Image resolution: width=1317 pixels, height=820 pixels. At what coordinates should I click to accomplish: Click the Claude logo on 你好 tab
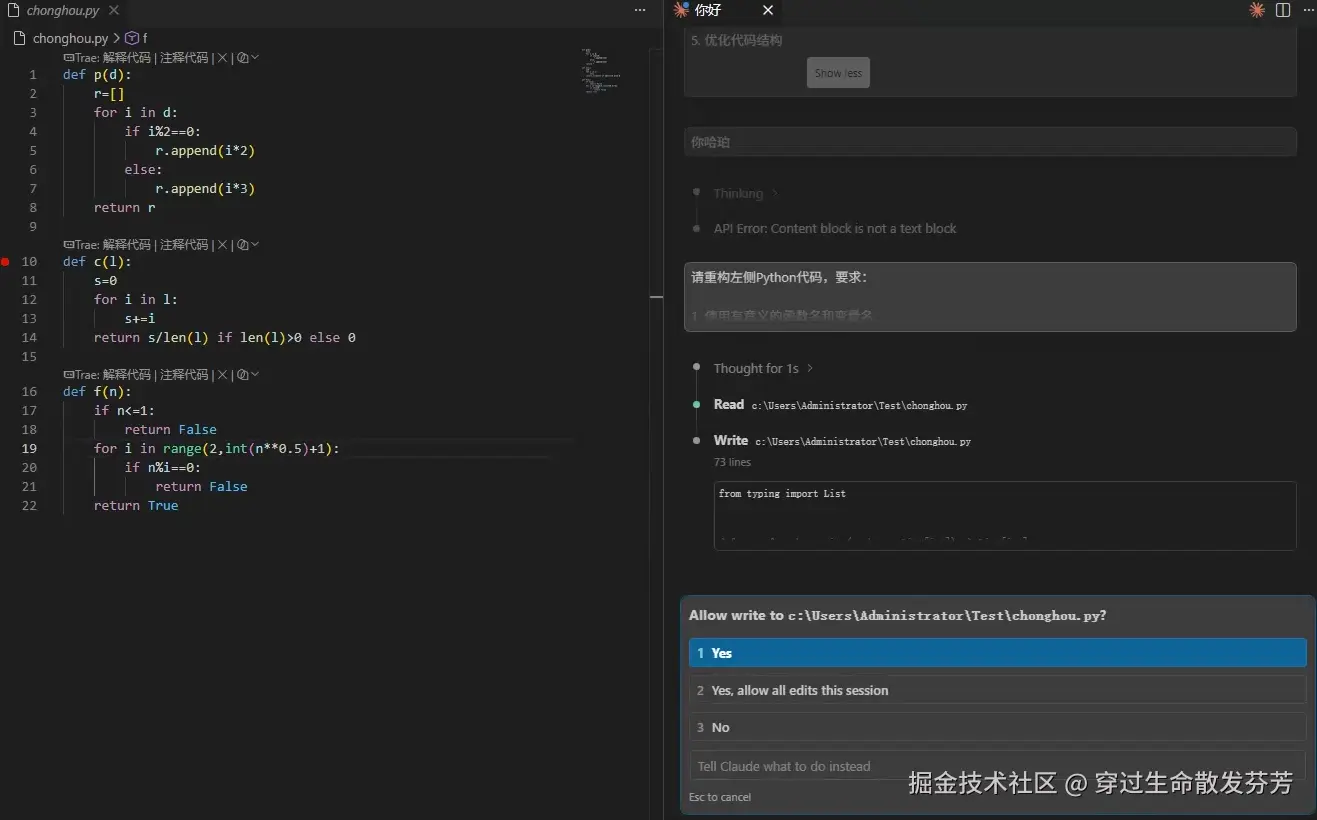coord(681,10)
